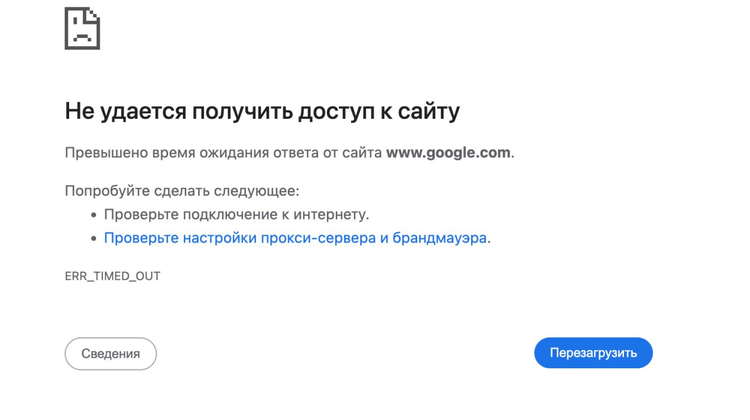Image resolution: width=750 pixels, height=420 pixels.
Task: Click the word 'брандмауэра' in the blue link
Action: click(440, 238)
